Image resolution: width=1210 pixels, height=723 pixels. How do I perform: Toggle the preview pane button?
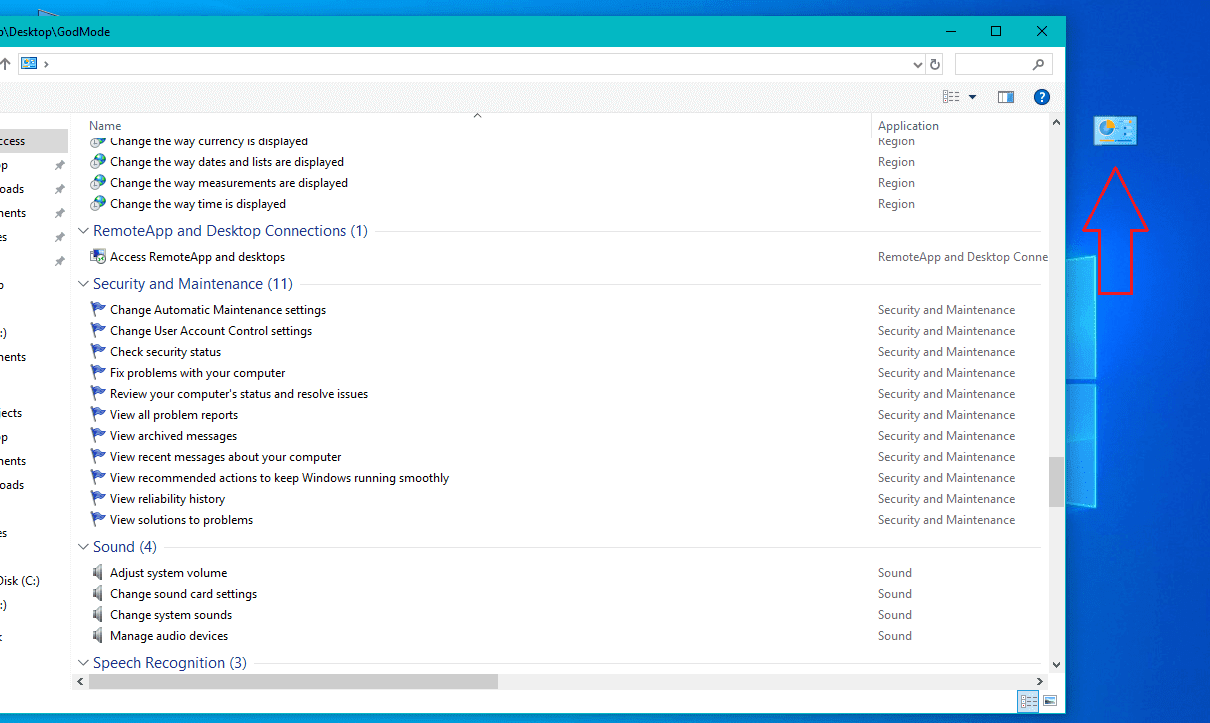pyautogui.click(x=1006, y=97)
